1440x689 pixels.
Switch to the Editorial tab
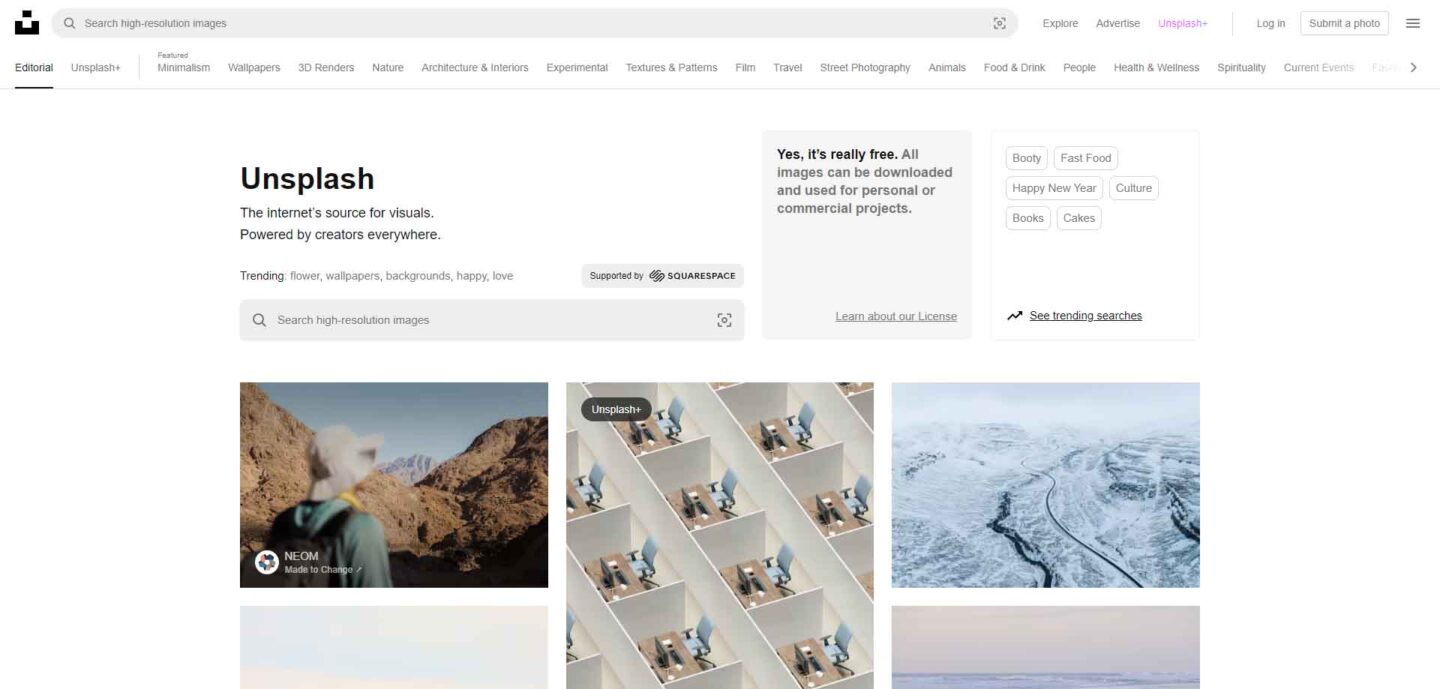click(33, 67)
